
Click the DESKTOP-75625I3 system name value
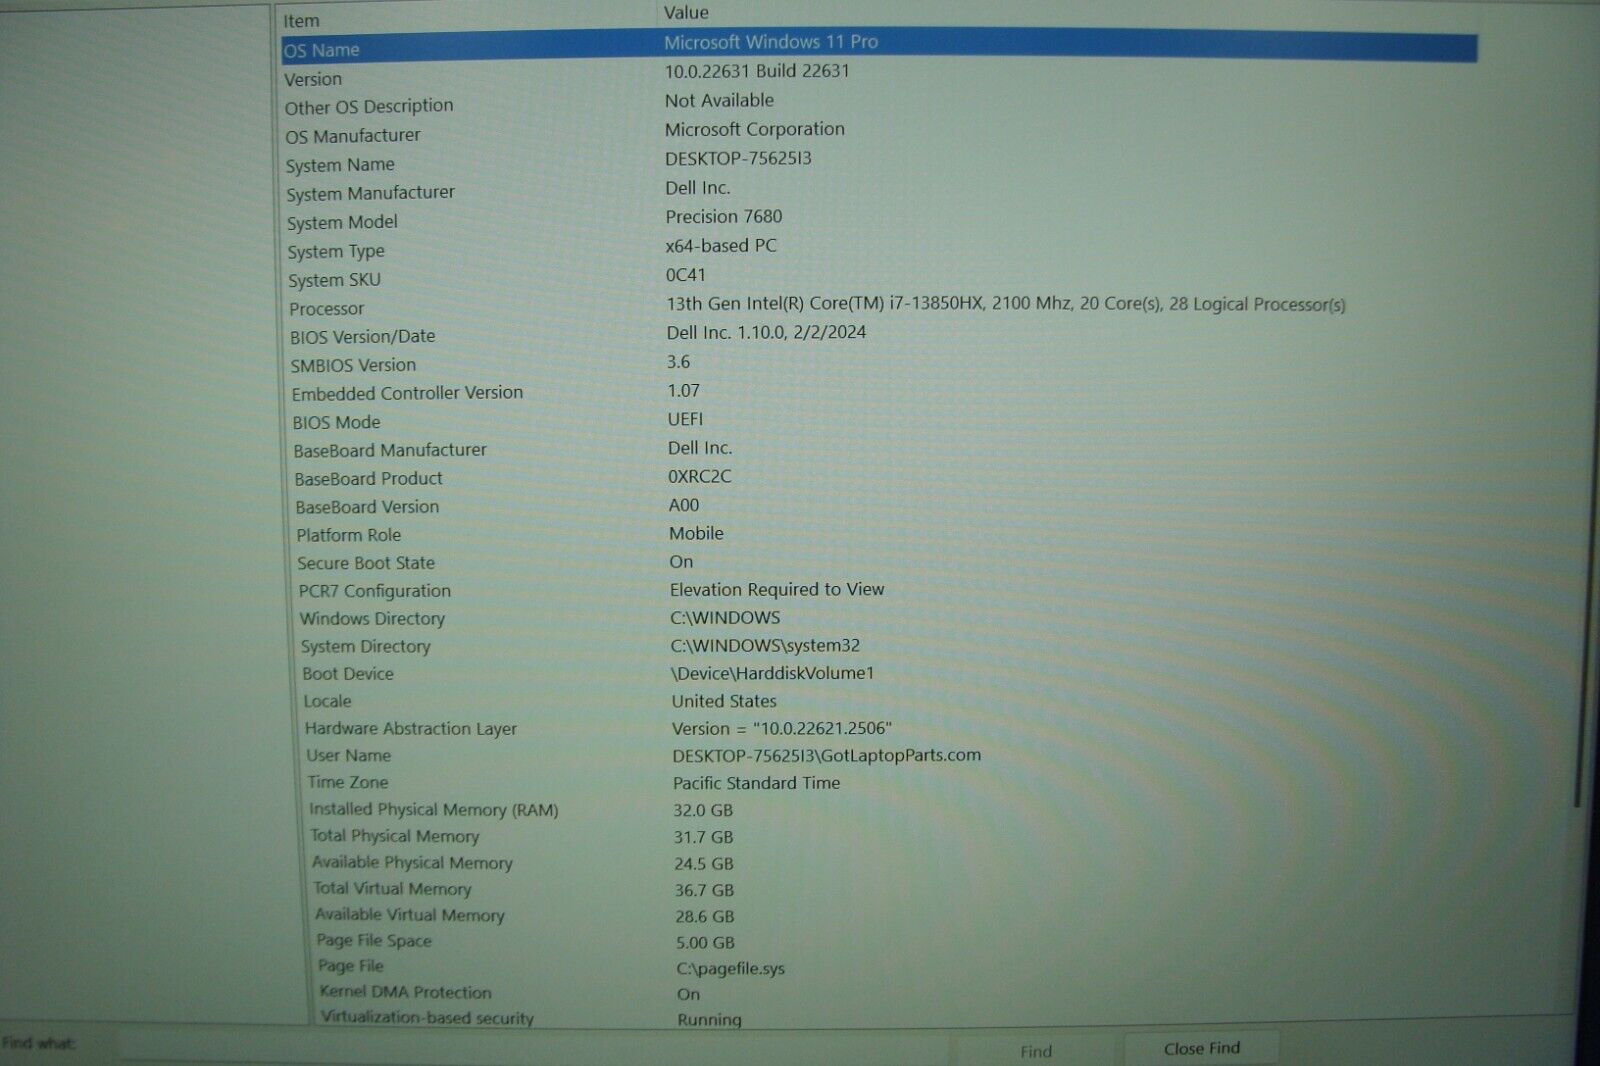point(738,158)
